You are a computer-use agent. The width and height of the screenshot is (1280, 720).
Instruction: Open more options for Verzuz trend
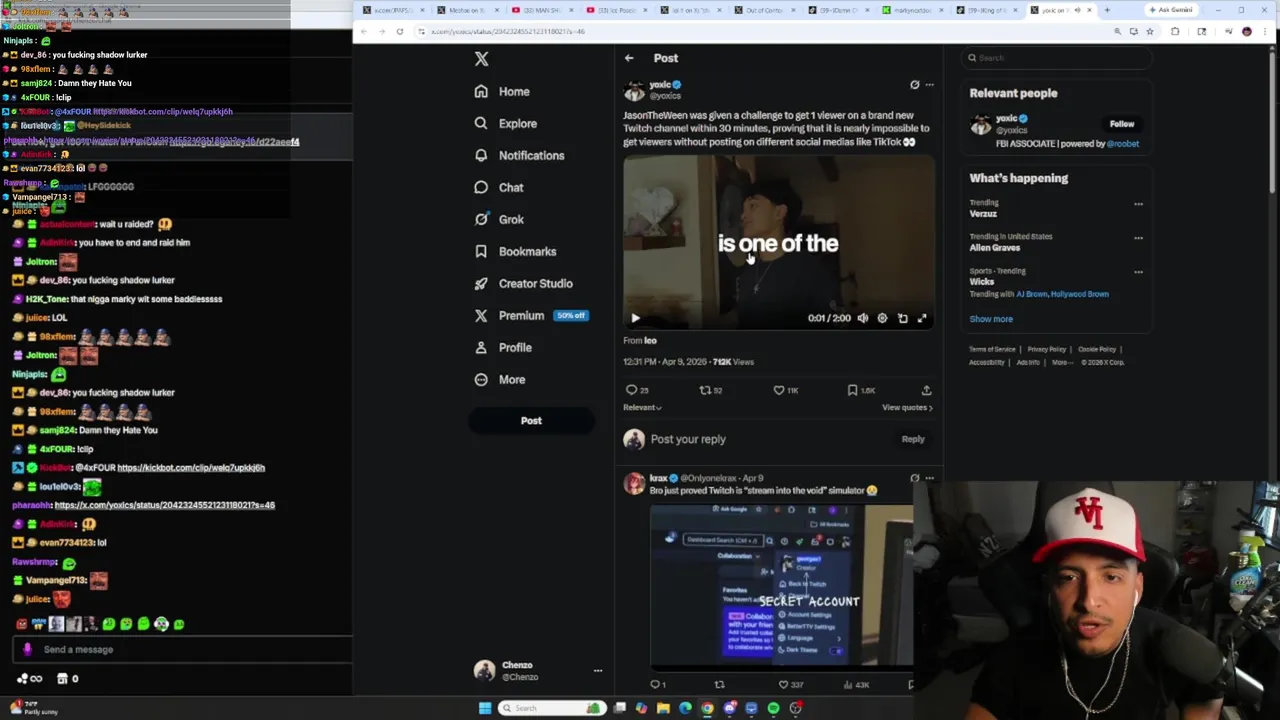tap(1138, 204)
